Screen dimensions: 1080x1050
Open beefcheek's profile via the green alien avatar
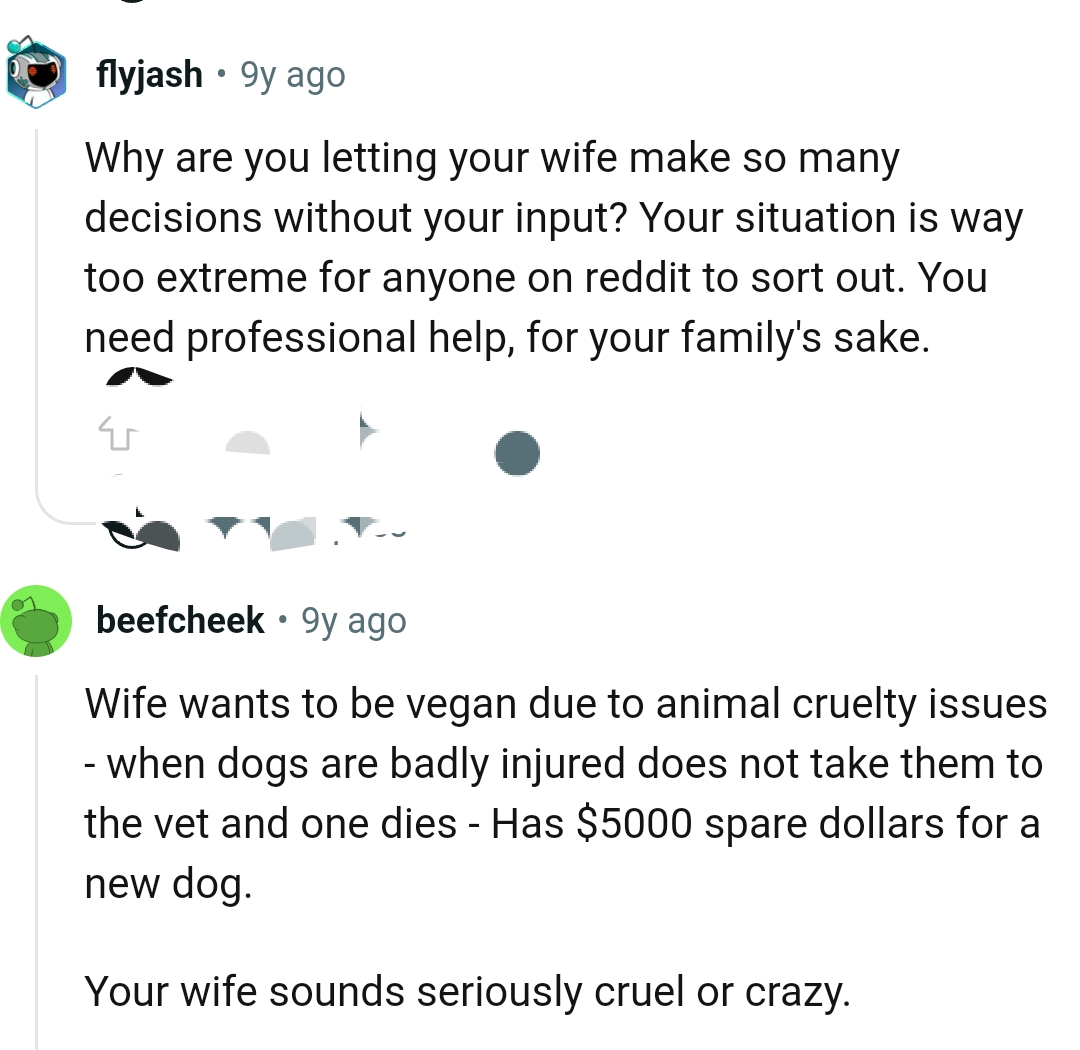click(x=37, y=620)
